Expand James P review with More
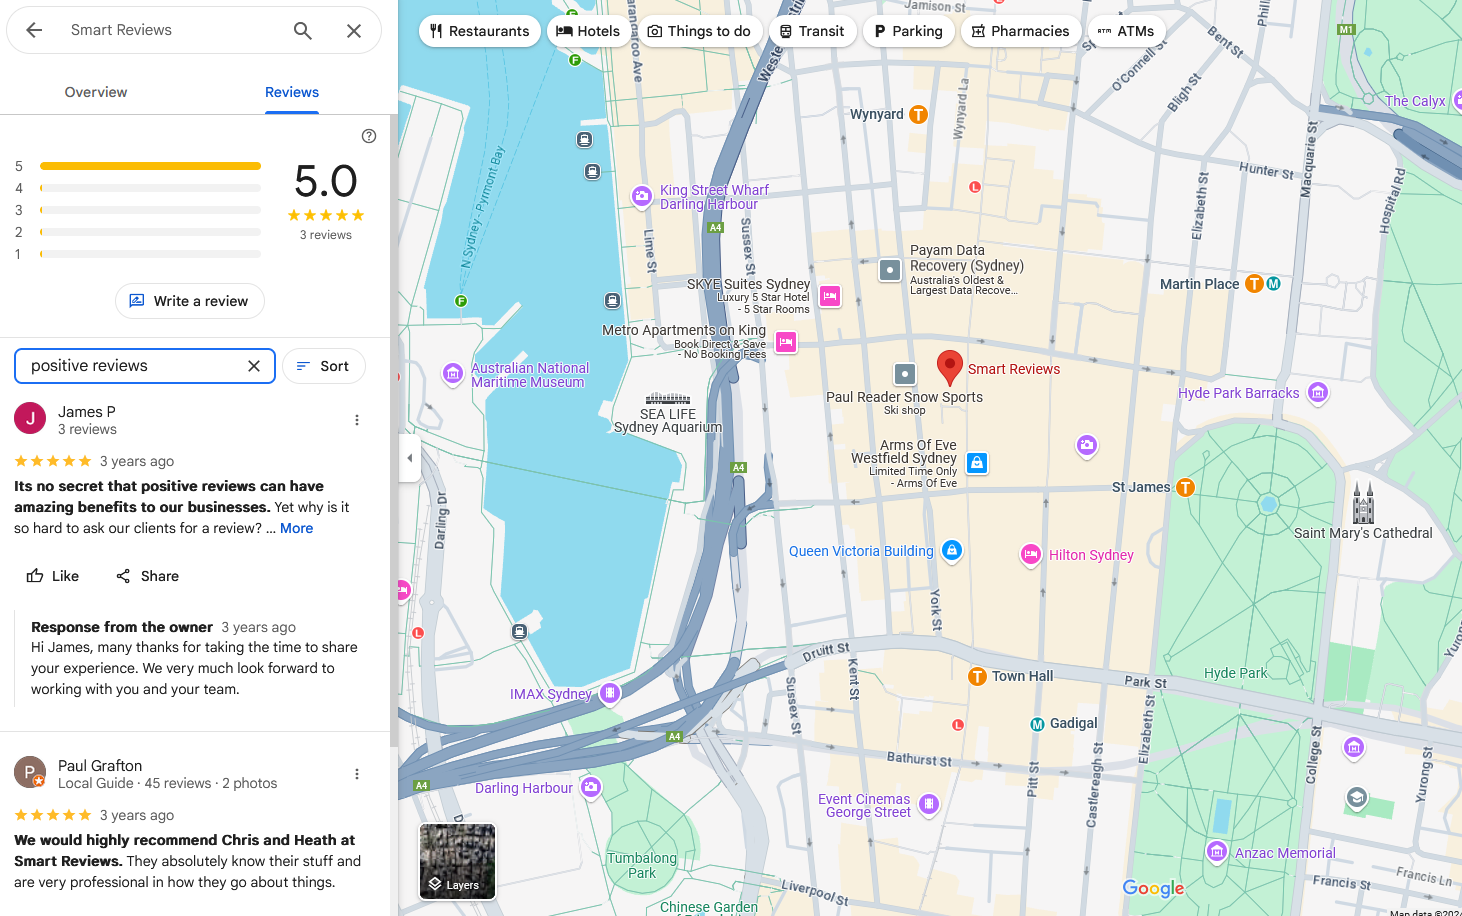Image resolution: width=1462 pixels, height=916 pixels. (x=296, y=528)
